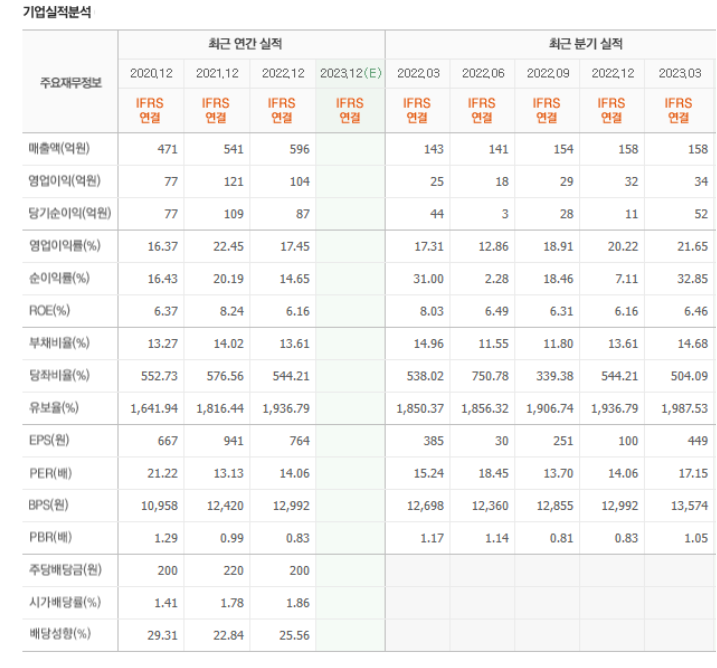Click payout ratio value 25.56
The height and width of the screenshot is (668, 717).
click(294, 636)
